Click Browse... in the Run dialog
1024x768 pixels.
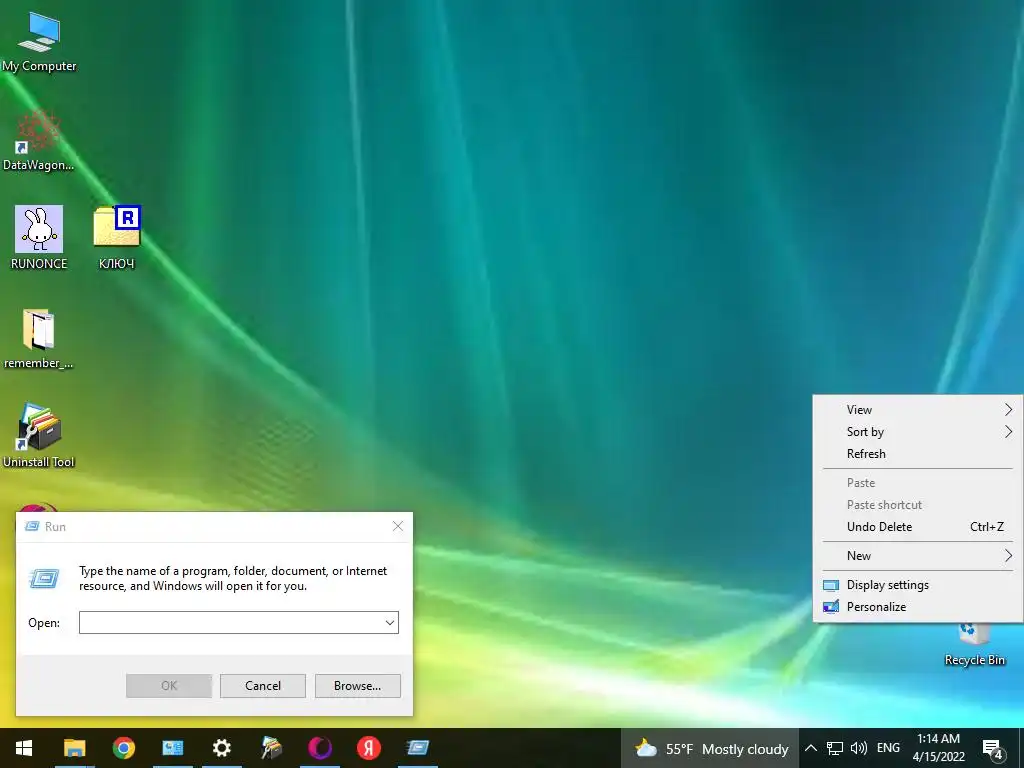click(x=357, y=686)
